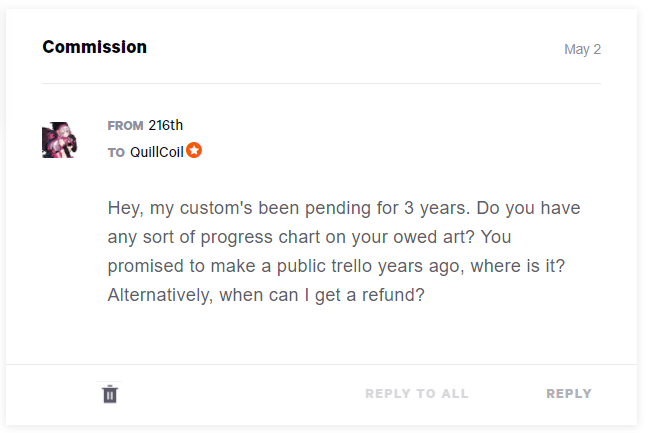649x433 pixels.
Task: Click the May 2 date stamp
Action: coord(582,49)
